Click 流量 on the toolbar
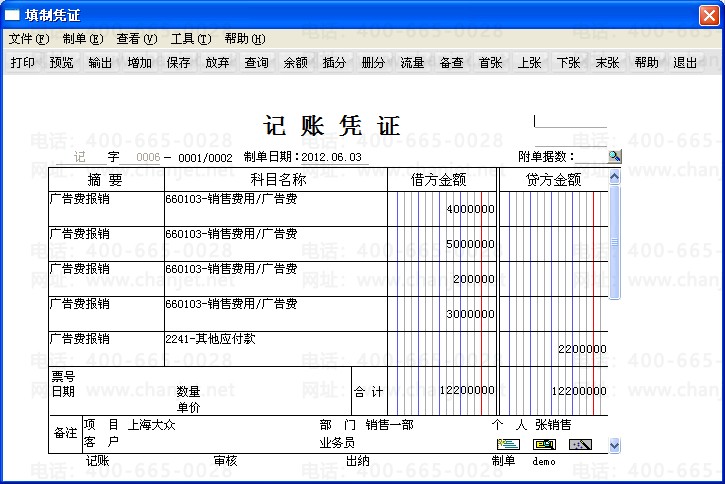Viewport: 725px width, 484px height. [412, 62]
